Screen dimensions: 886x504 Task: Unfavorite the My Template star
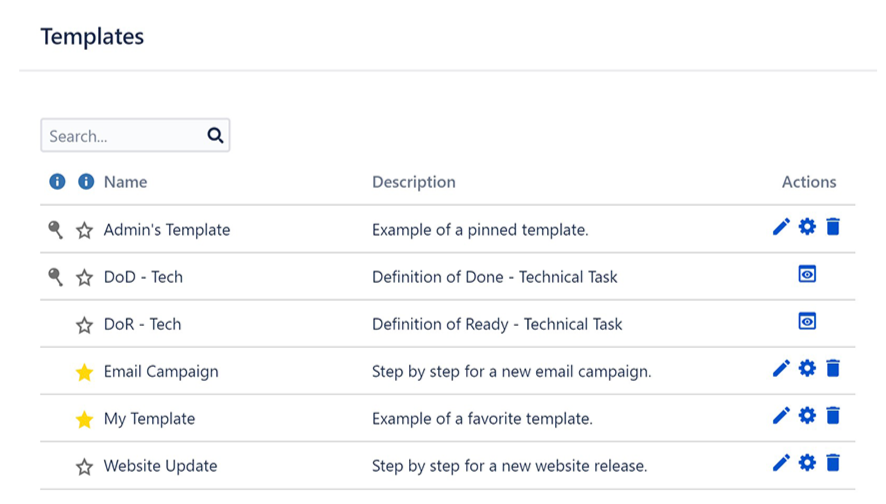pyautogui.click(x=84, y=419)
